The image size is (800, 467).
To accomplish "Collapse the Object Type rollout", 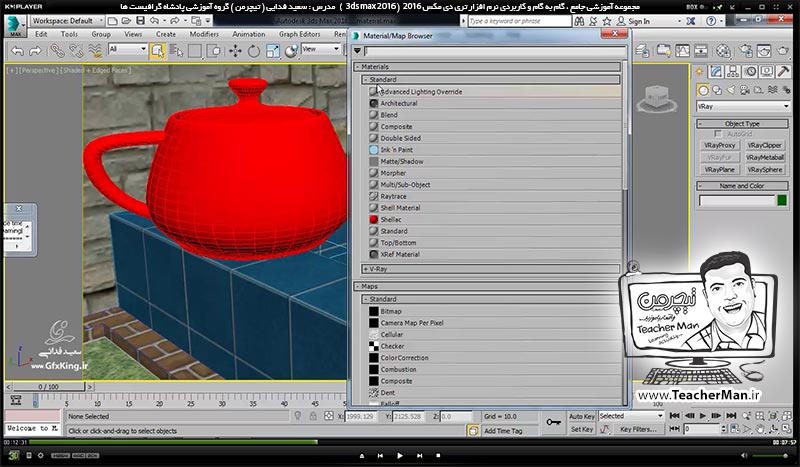I will pyautogui.click(x=742, y=124).
